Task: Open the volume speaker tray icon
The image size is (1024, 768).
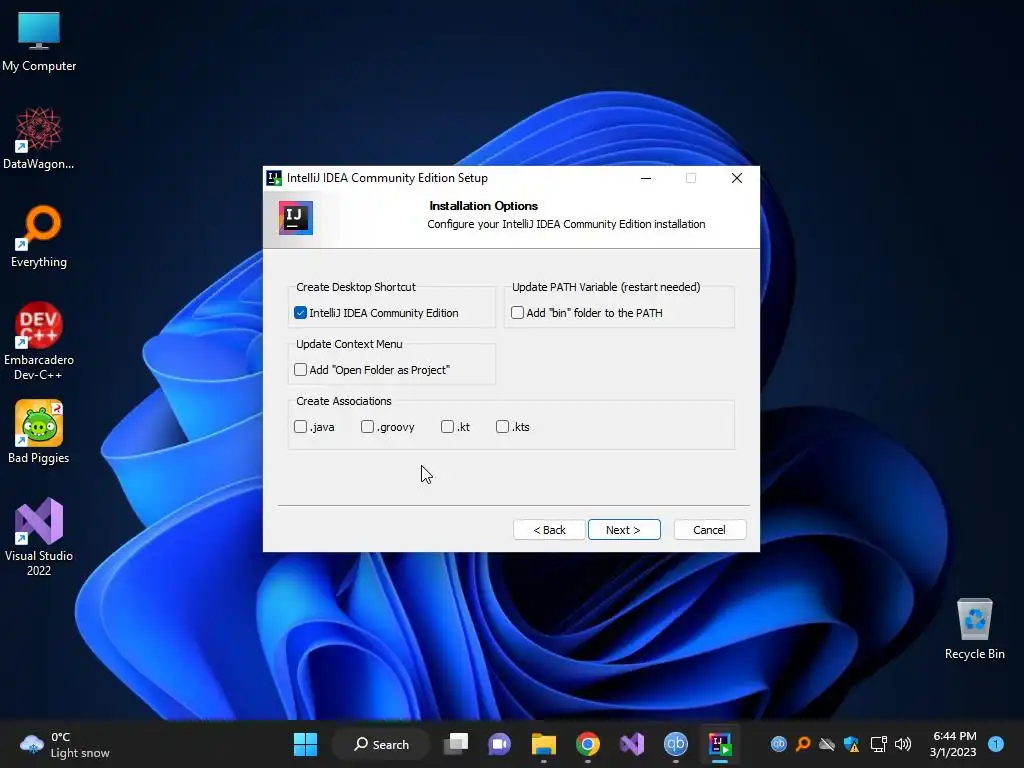Action: pyautogui.click(x=903, y=744)
